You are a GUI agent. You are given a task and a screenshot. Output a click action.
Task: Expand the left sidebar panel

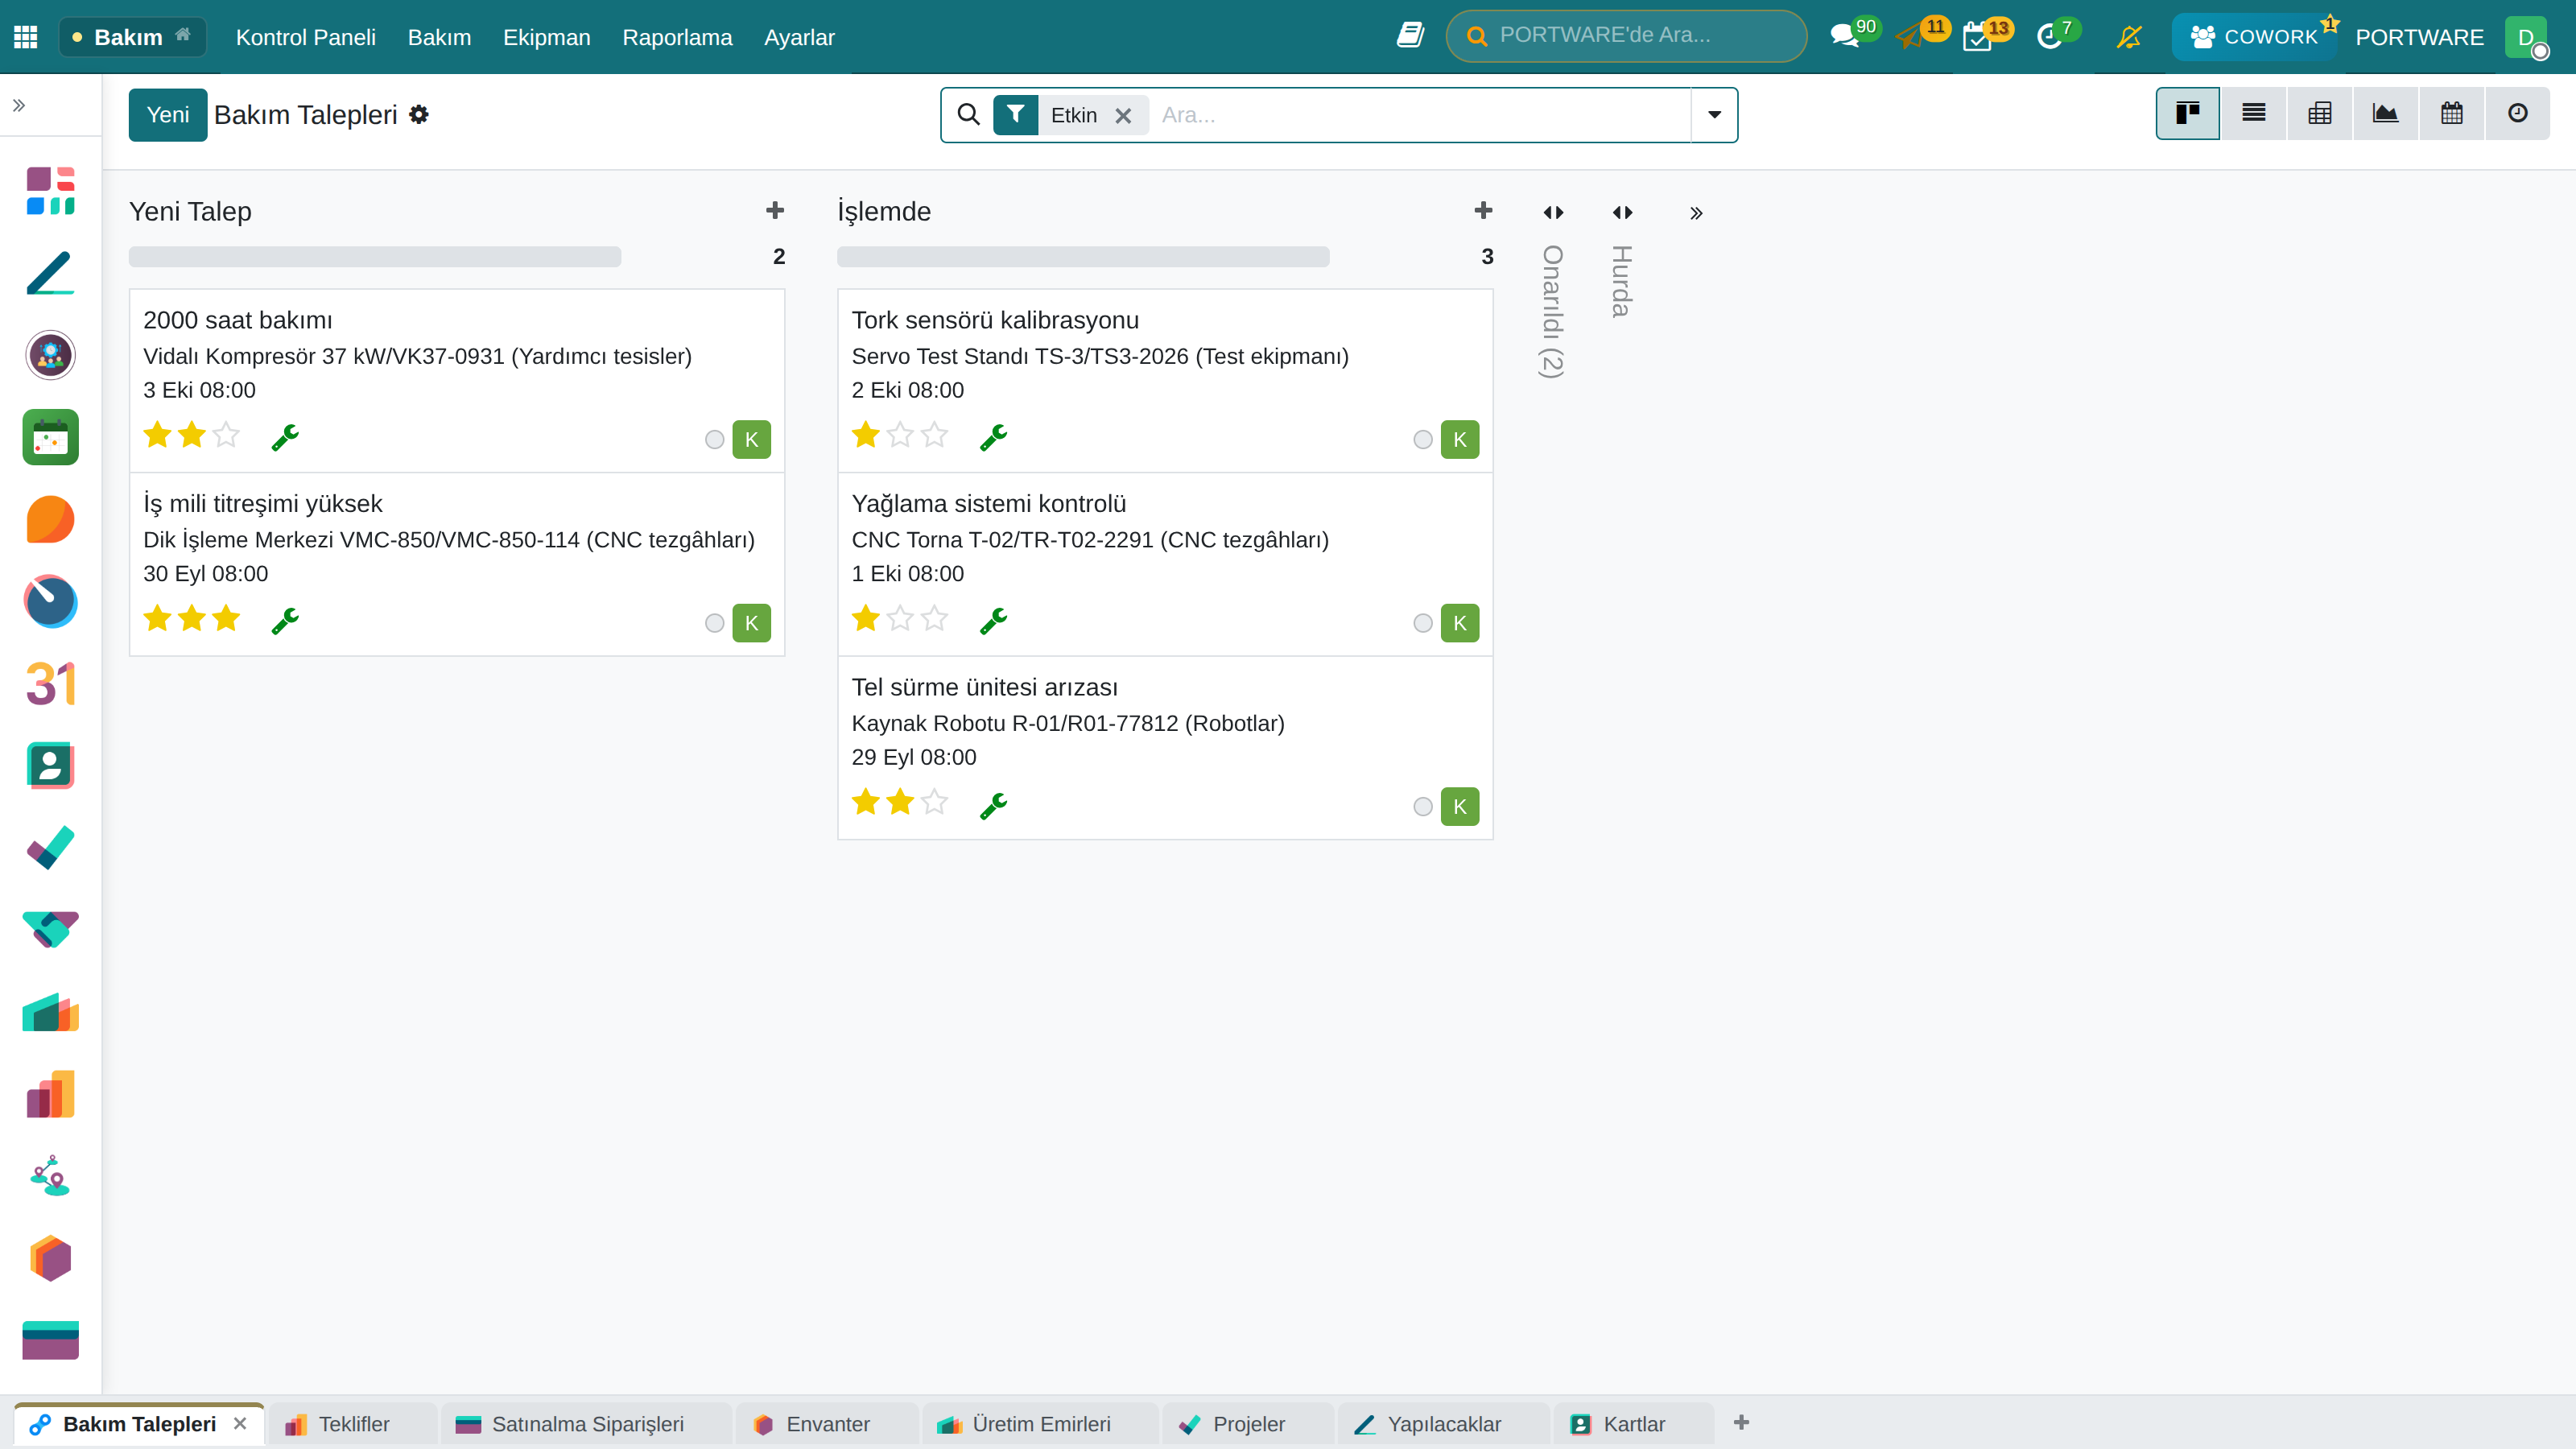click(19, 105)
